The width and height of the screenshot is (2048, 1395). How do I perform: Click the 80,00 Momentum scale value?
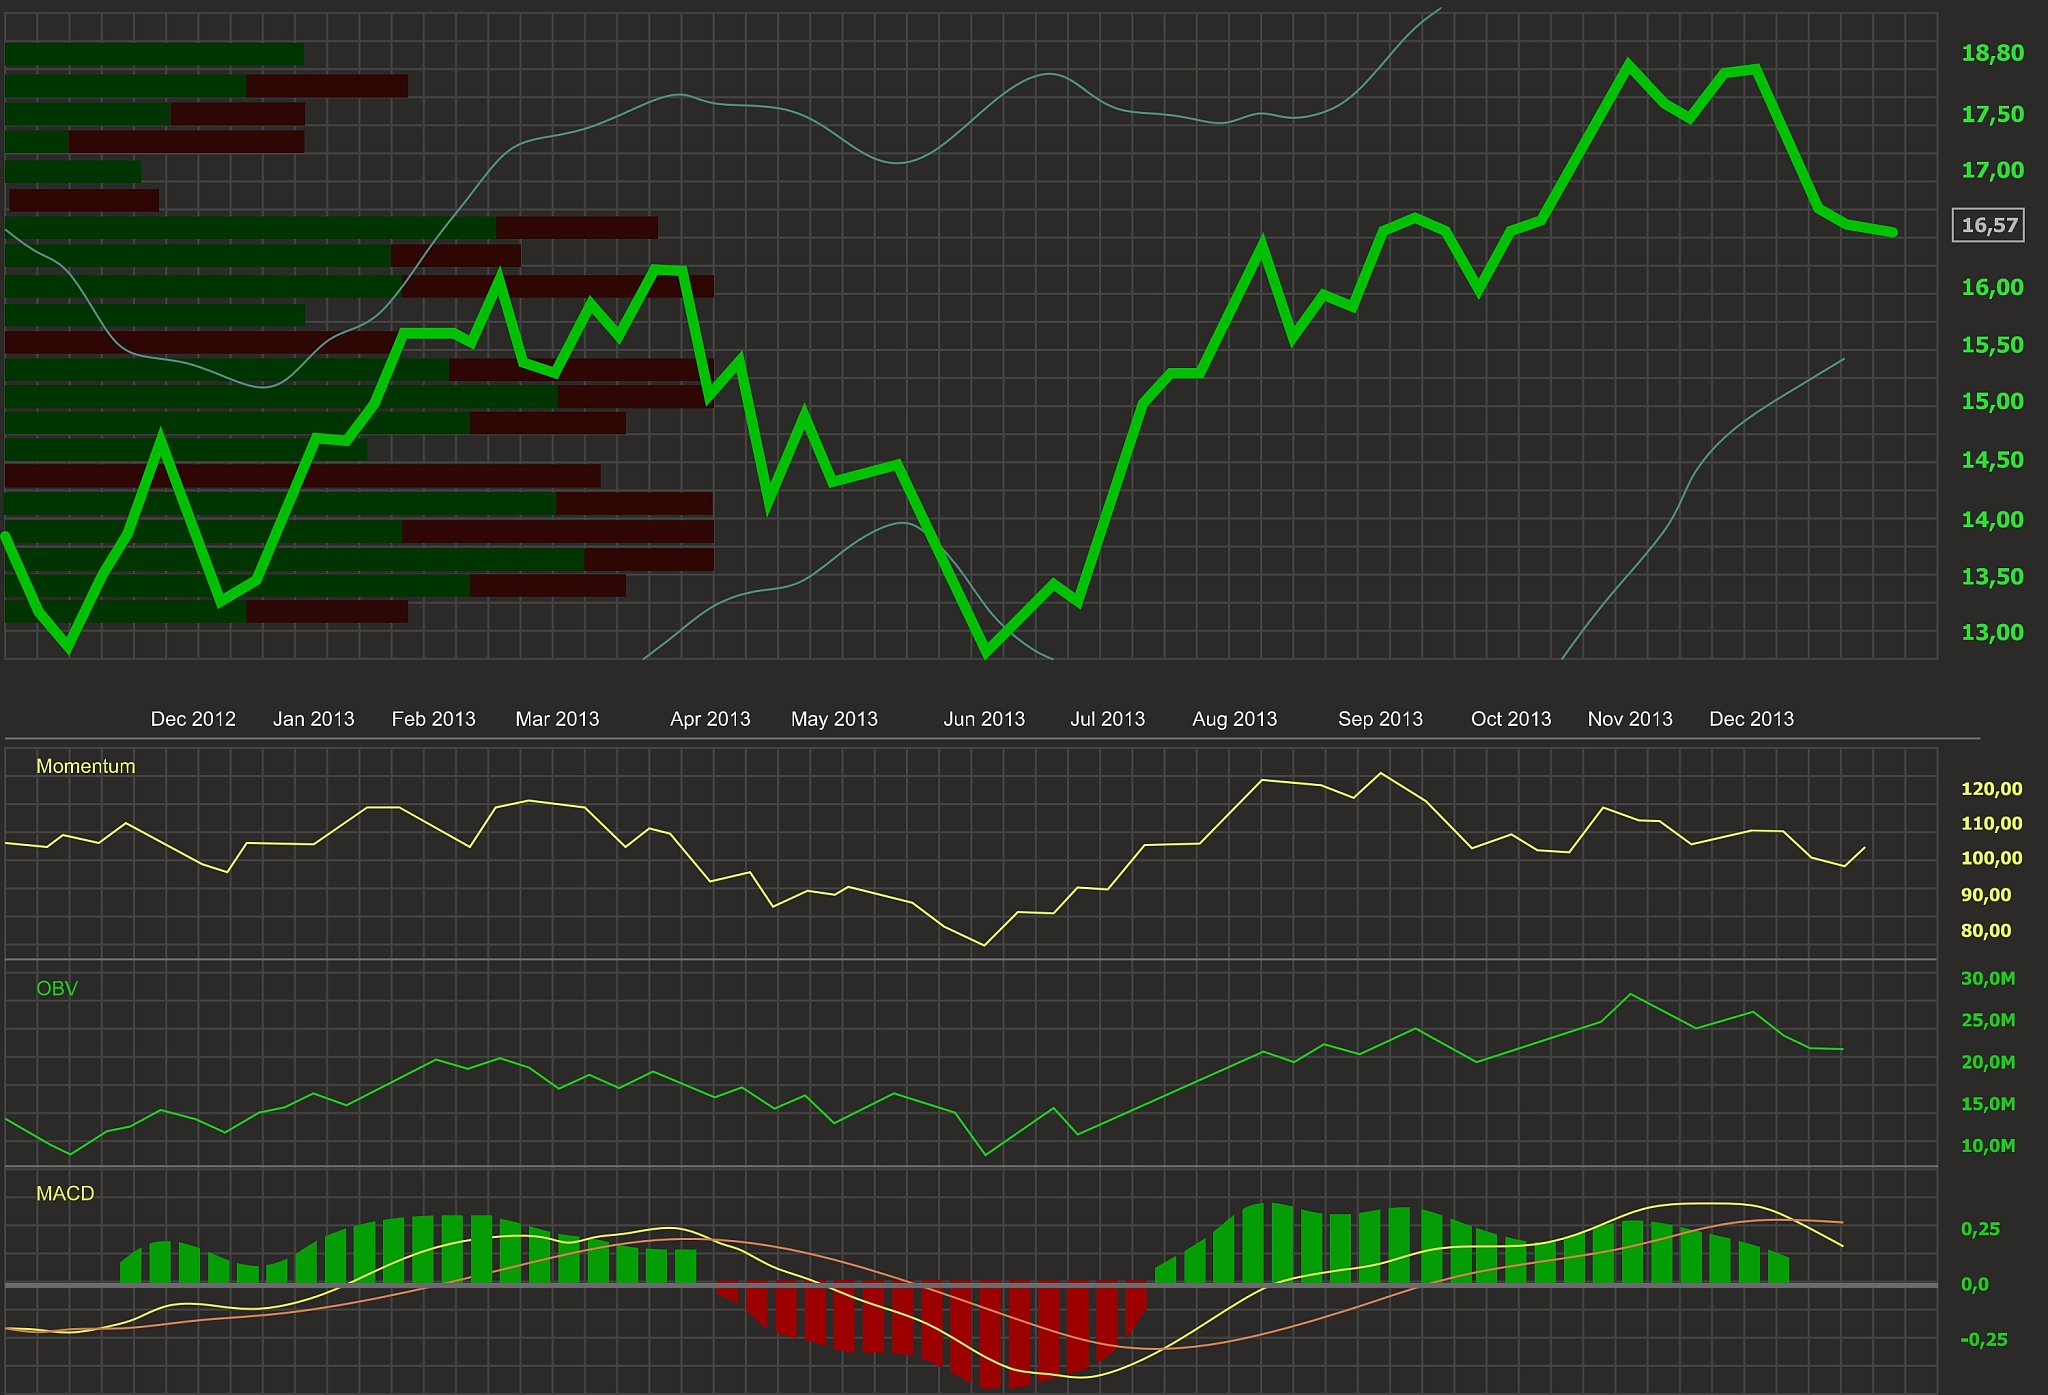[x=1985, y=931]
